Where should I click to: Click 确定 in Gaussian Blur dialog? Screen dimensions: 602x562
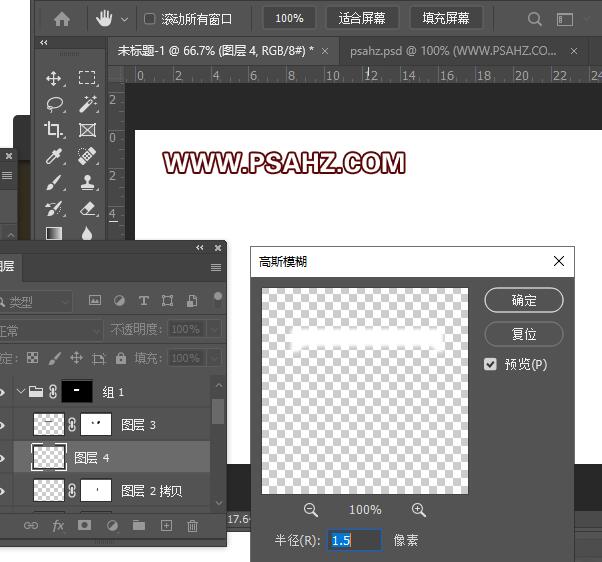point(524,300)
